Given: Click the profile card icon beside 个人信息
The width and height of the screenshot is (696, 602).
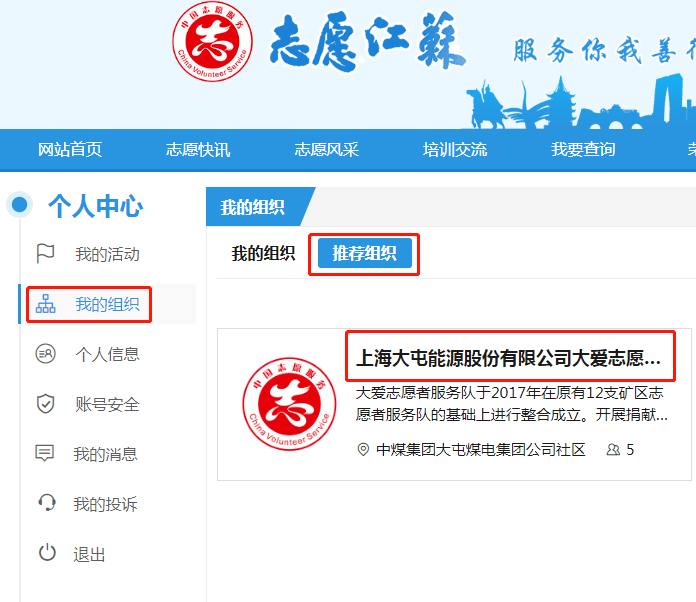Looking at the screenshot, I should coord(45,354).
